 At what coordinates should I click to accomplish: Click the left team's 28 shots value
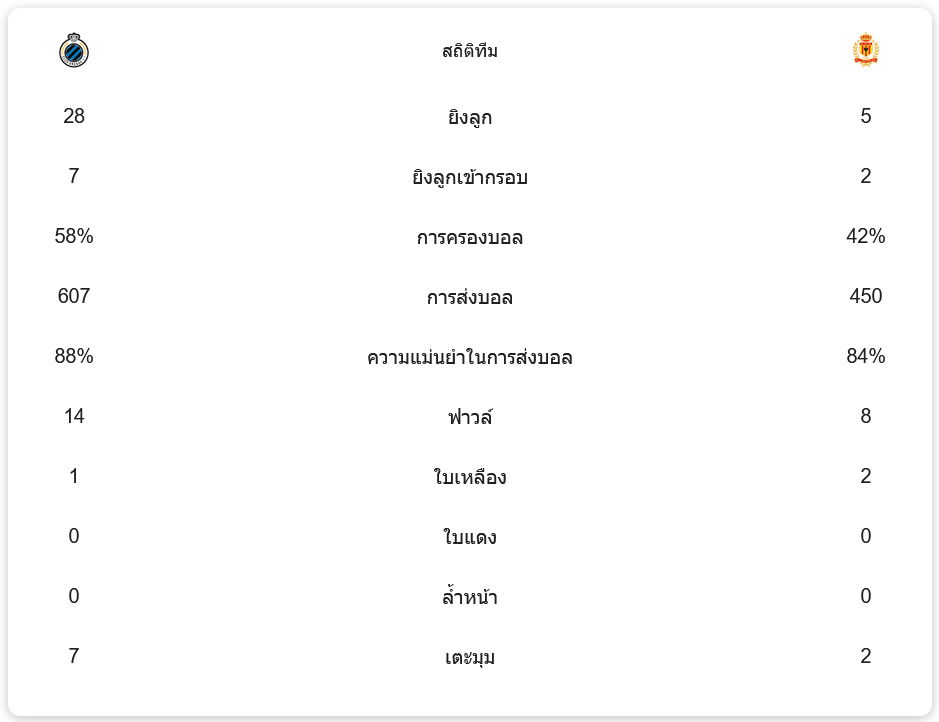pos(74,116)
